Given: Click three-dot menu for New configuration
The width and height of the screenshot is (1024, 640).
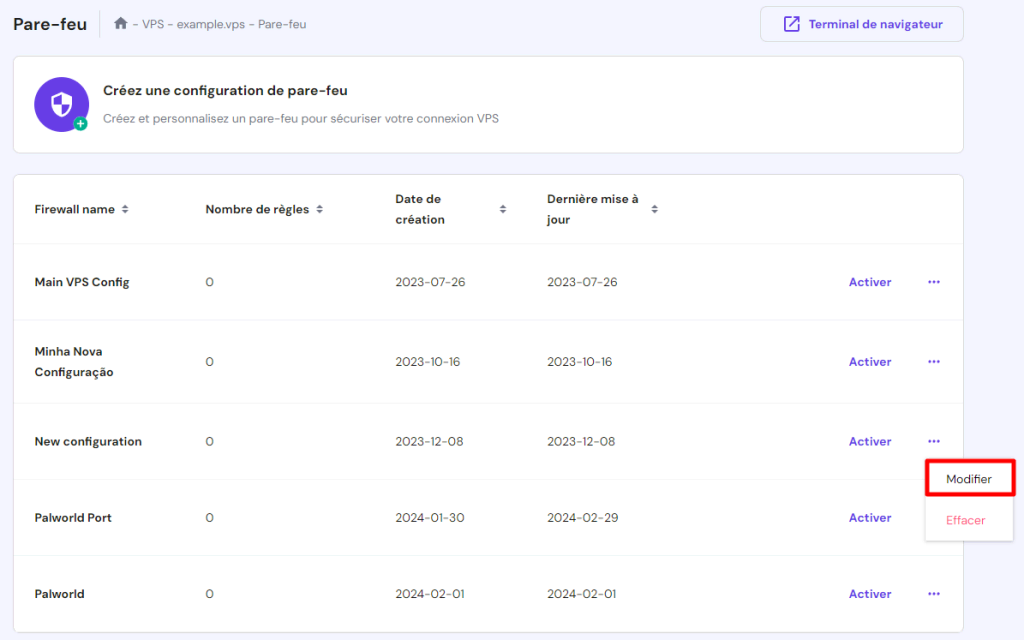Looking at the screenshot, I should point(934,441).
